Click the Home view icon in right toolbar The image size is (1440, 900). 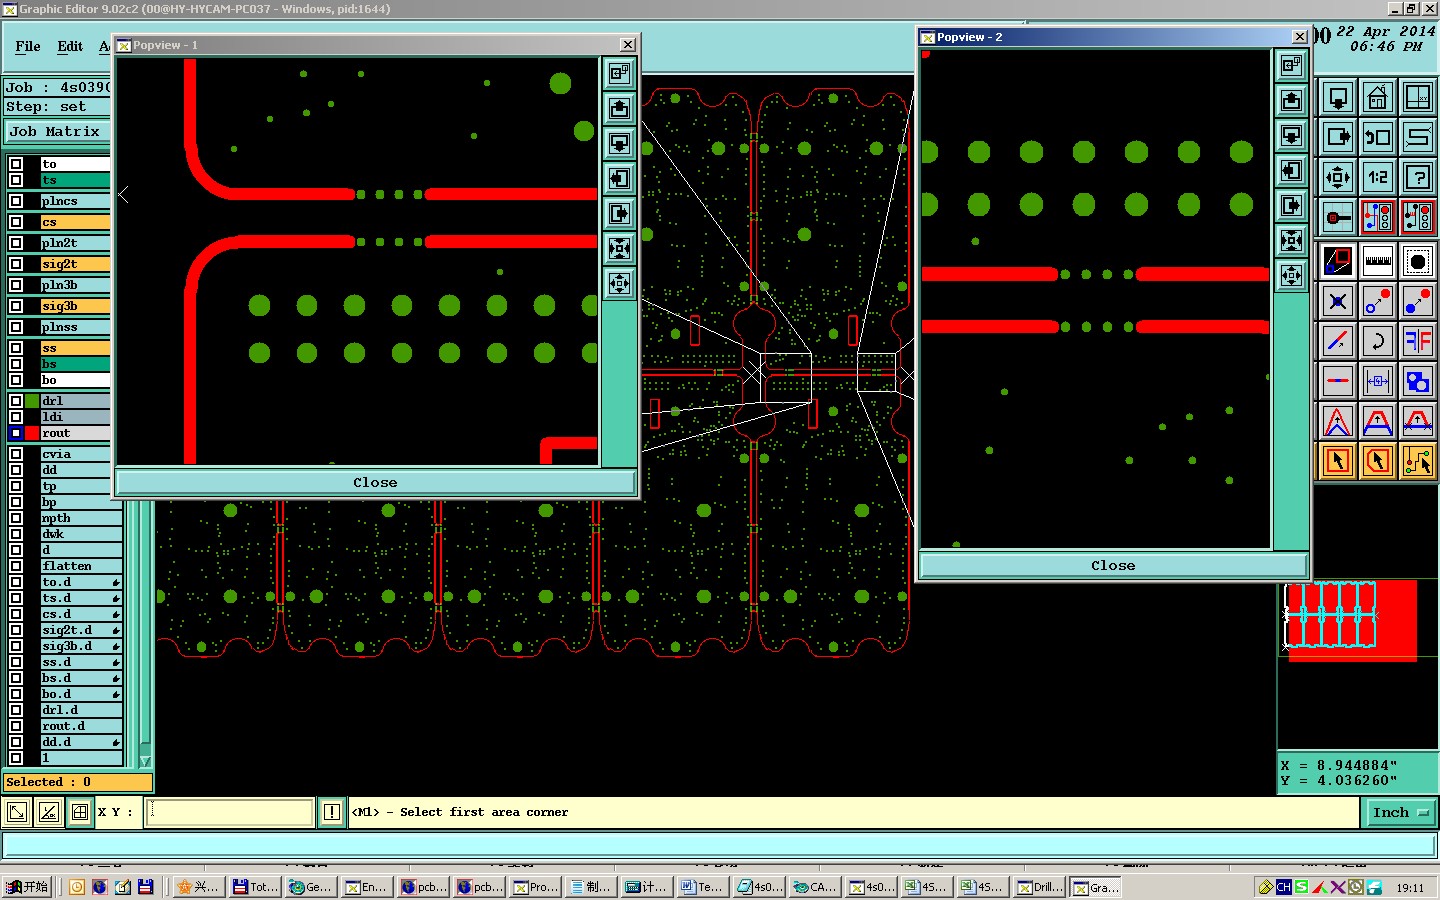tap(1377, 98)
